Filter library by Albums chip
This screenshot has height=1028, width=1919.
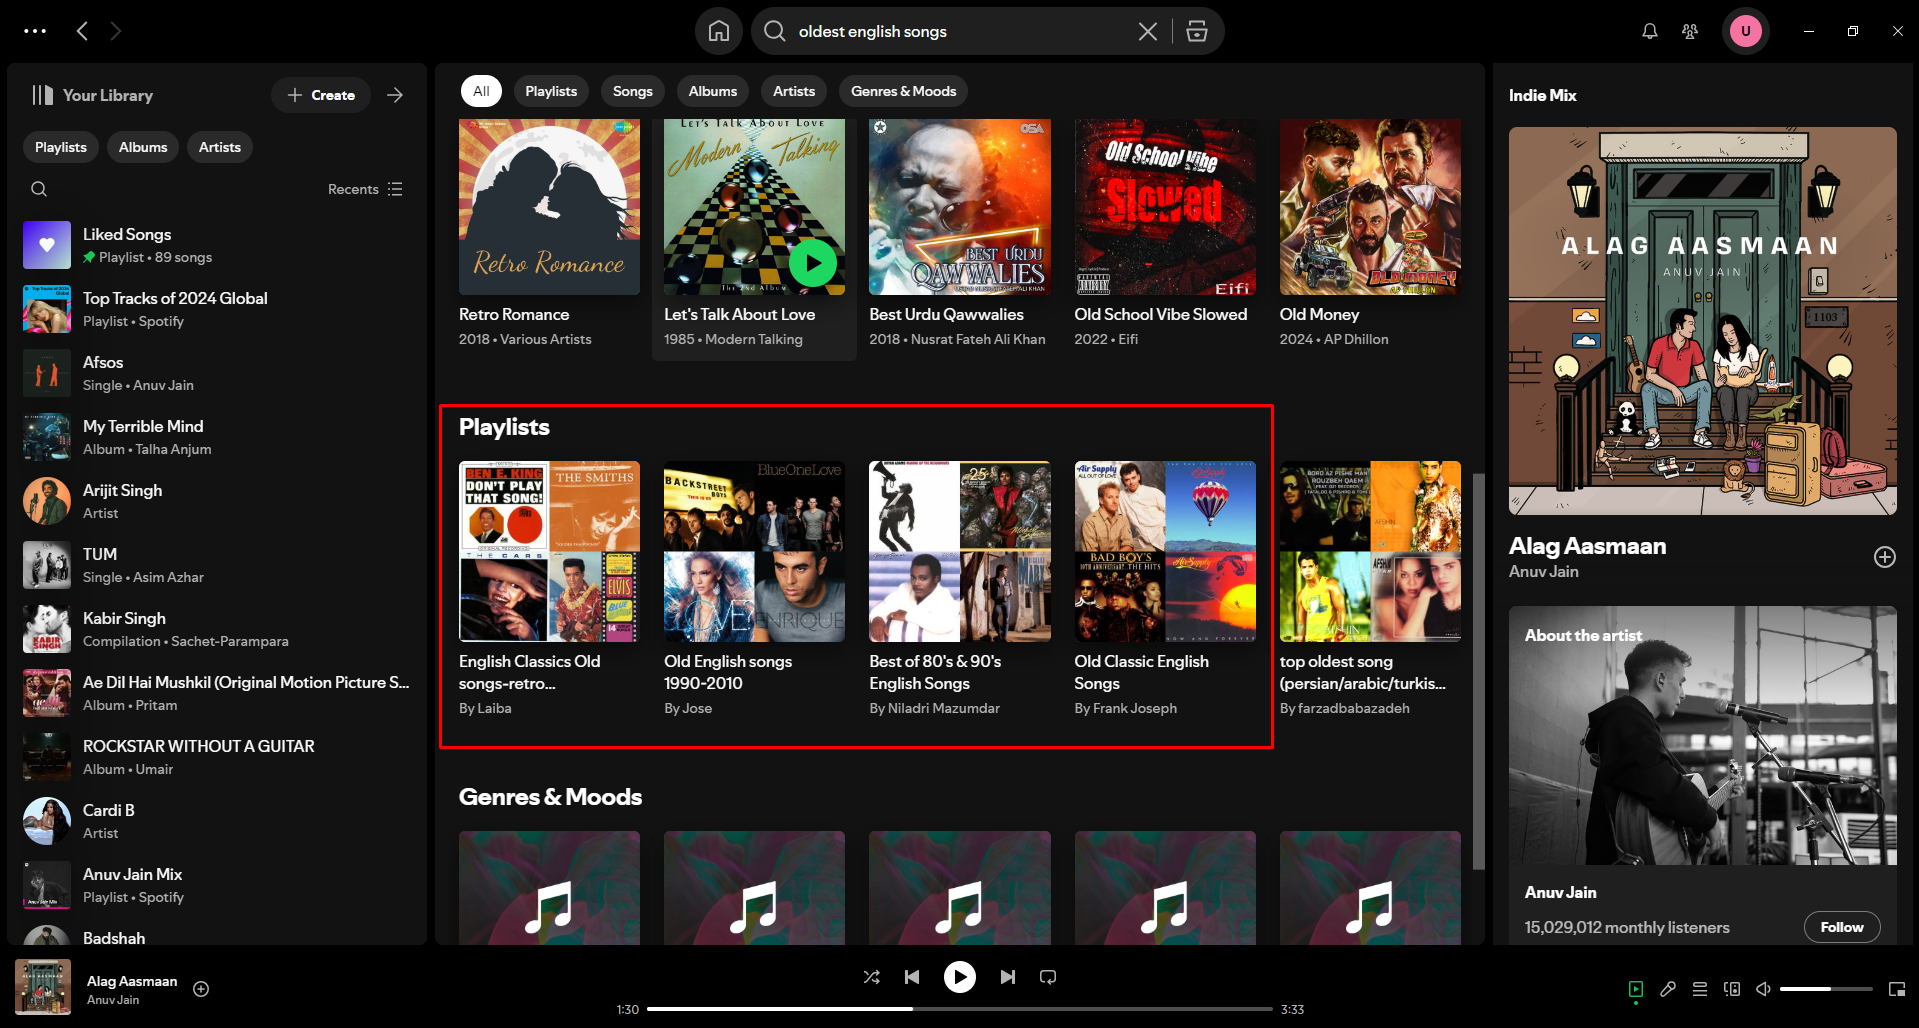pyautogui.click(x=142, y=147)
